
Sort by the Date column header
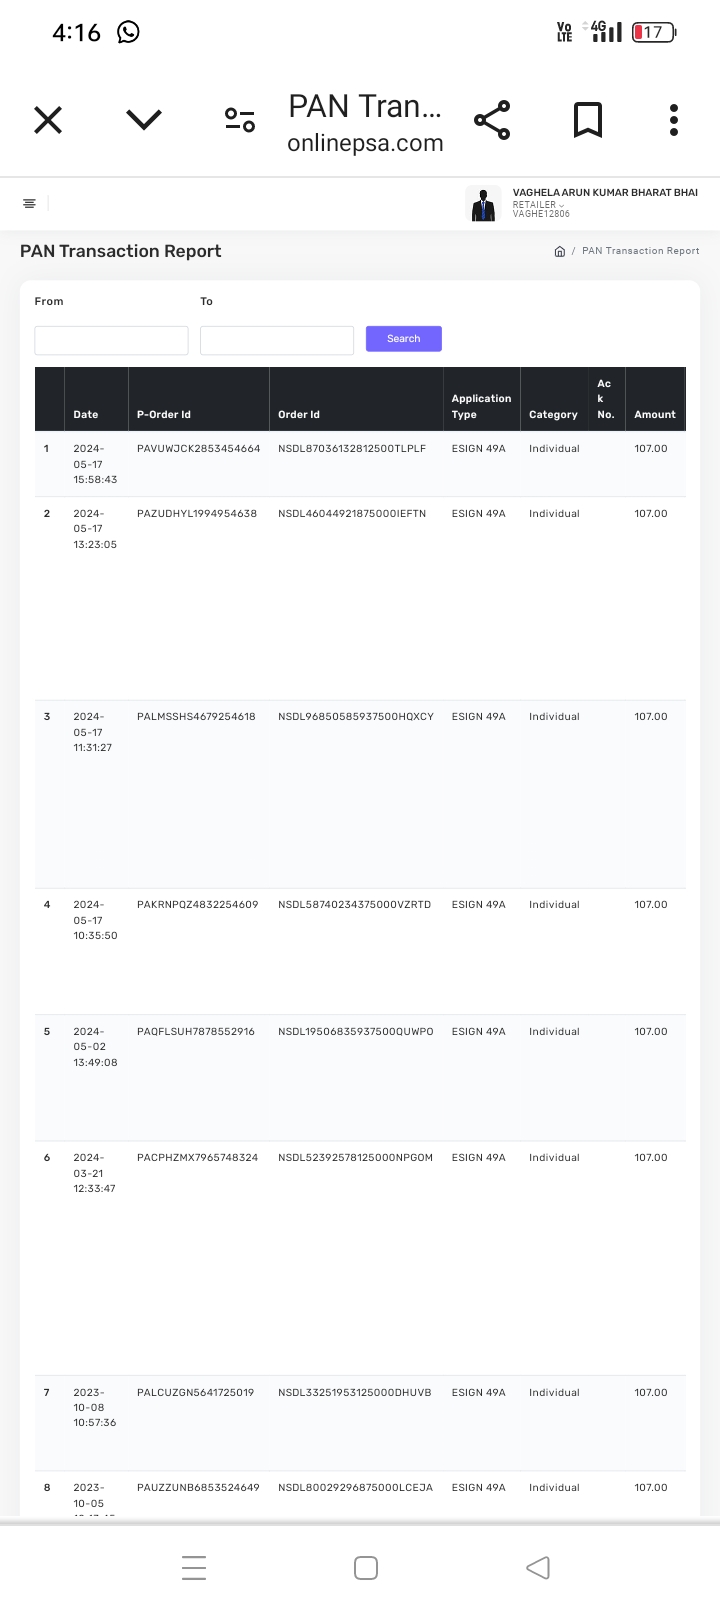(x=86, y=414)
